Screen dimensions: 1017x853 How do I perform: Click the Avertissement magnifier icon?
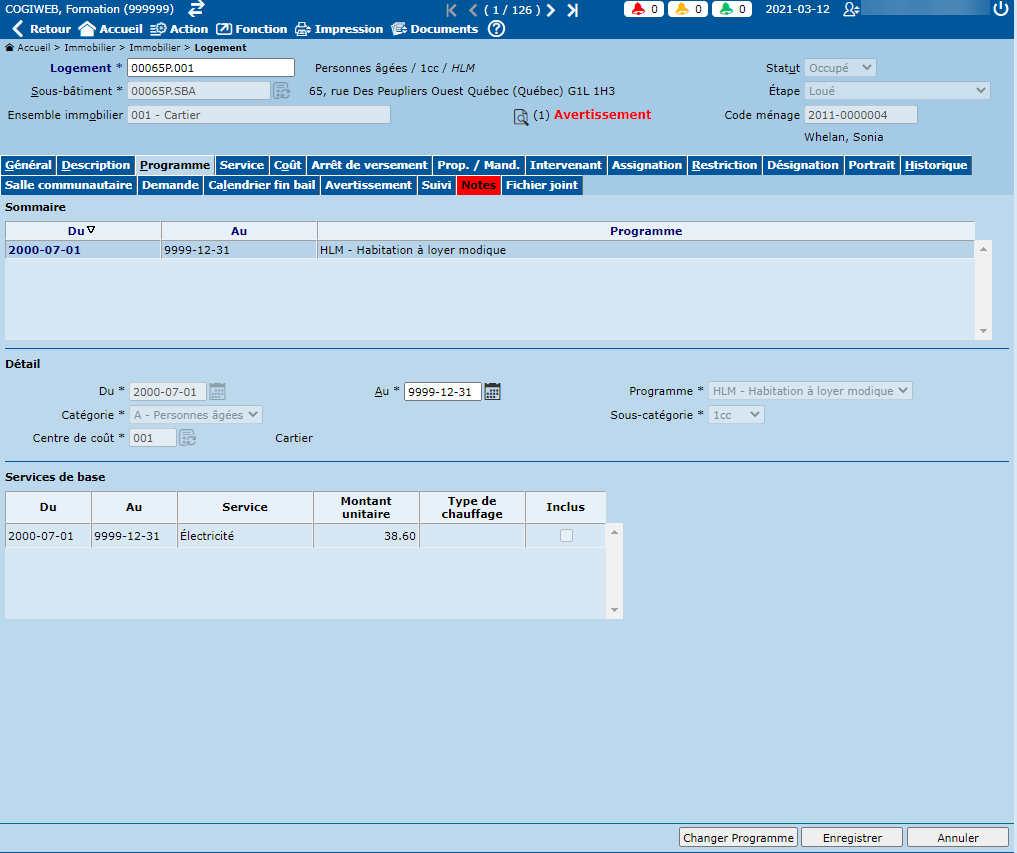pyautogui.click(x=520, y=117)
